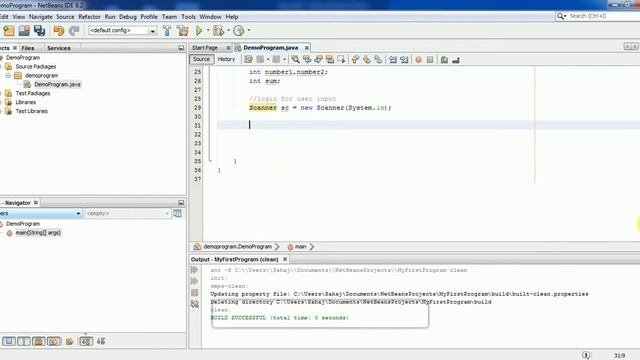Select the Libraries node
640x360 pixels.
pyautogui.click(x=25, y=102)
